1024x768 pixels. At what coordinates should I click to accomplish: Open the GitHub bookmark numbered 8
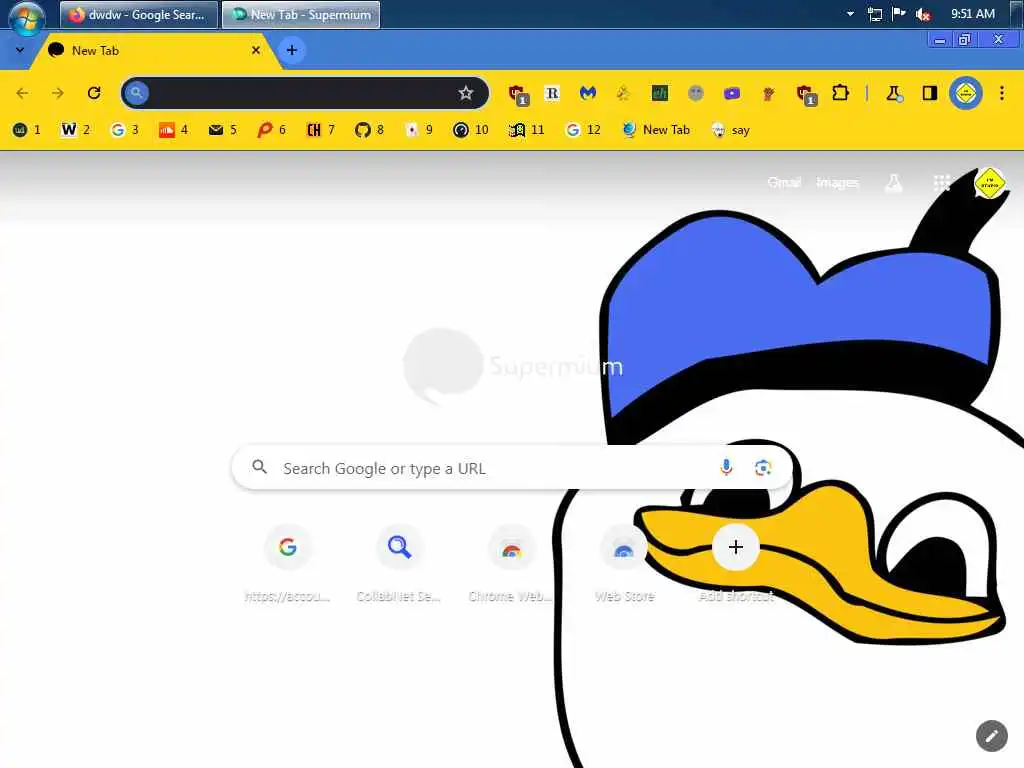click(370, 130)
